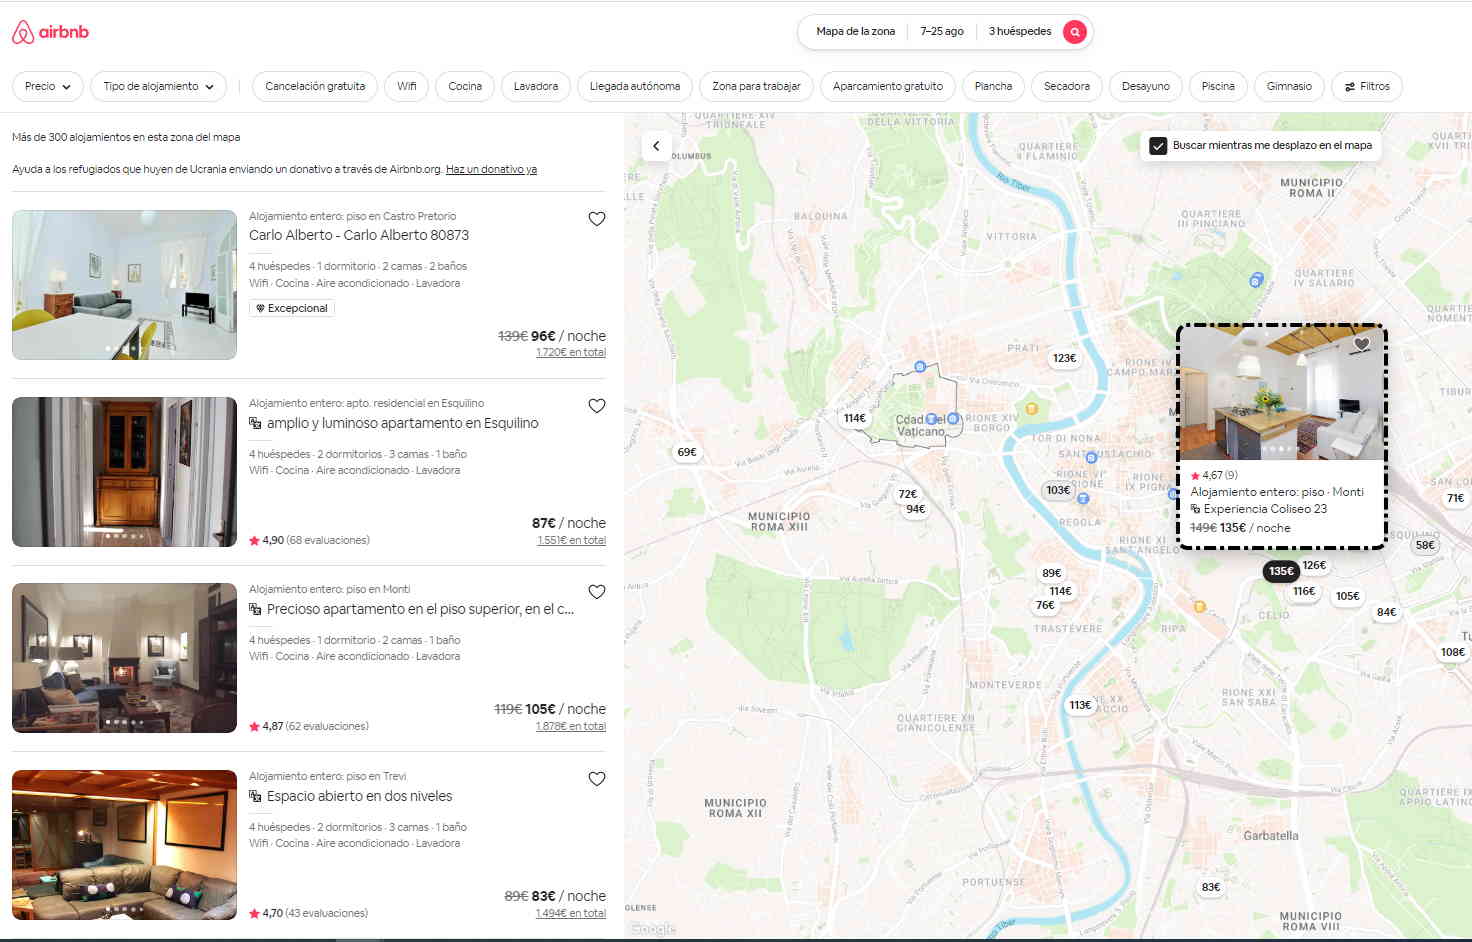Open the Filtros filter button

click(x=1367, y=86)
